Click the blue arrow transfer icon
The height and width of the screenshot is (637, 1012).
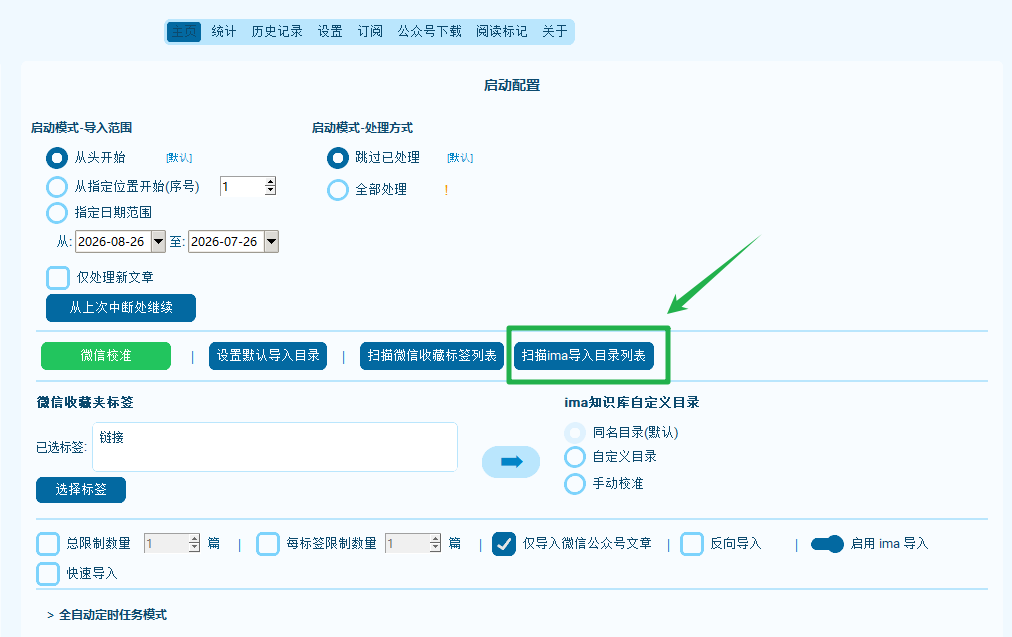[x=511, y=461]
